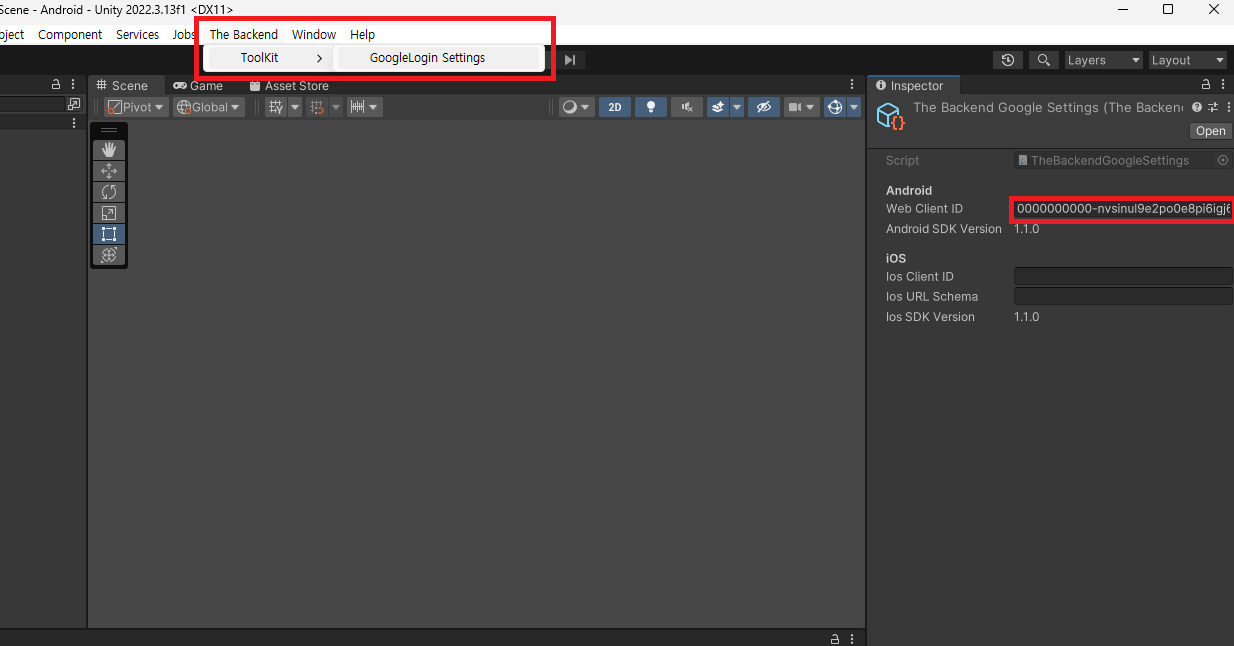1234x646 pixels.
Task: Click the Ios URL Schema field
Action: [x=1123, y=296]
